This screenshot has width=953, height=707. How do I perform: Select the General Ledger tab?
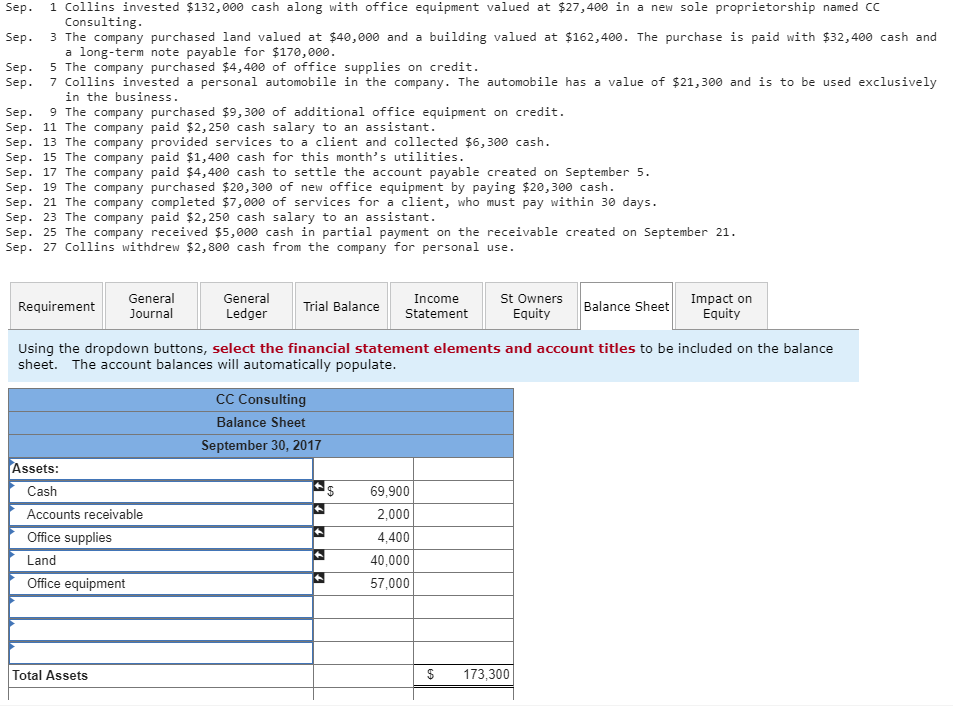[246, 305]
